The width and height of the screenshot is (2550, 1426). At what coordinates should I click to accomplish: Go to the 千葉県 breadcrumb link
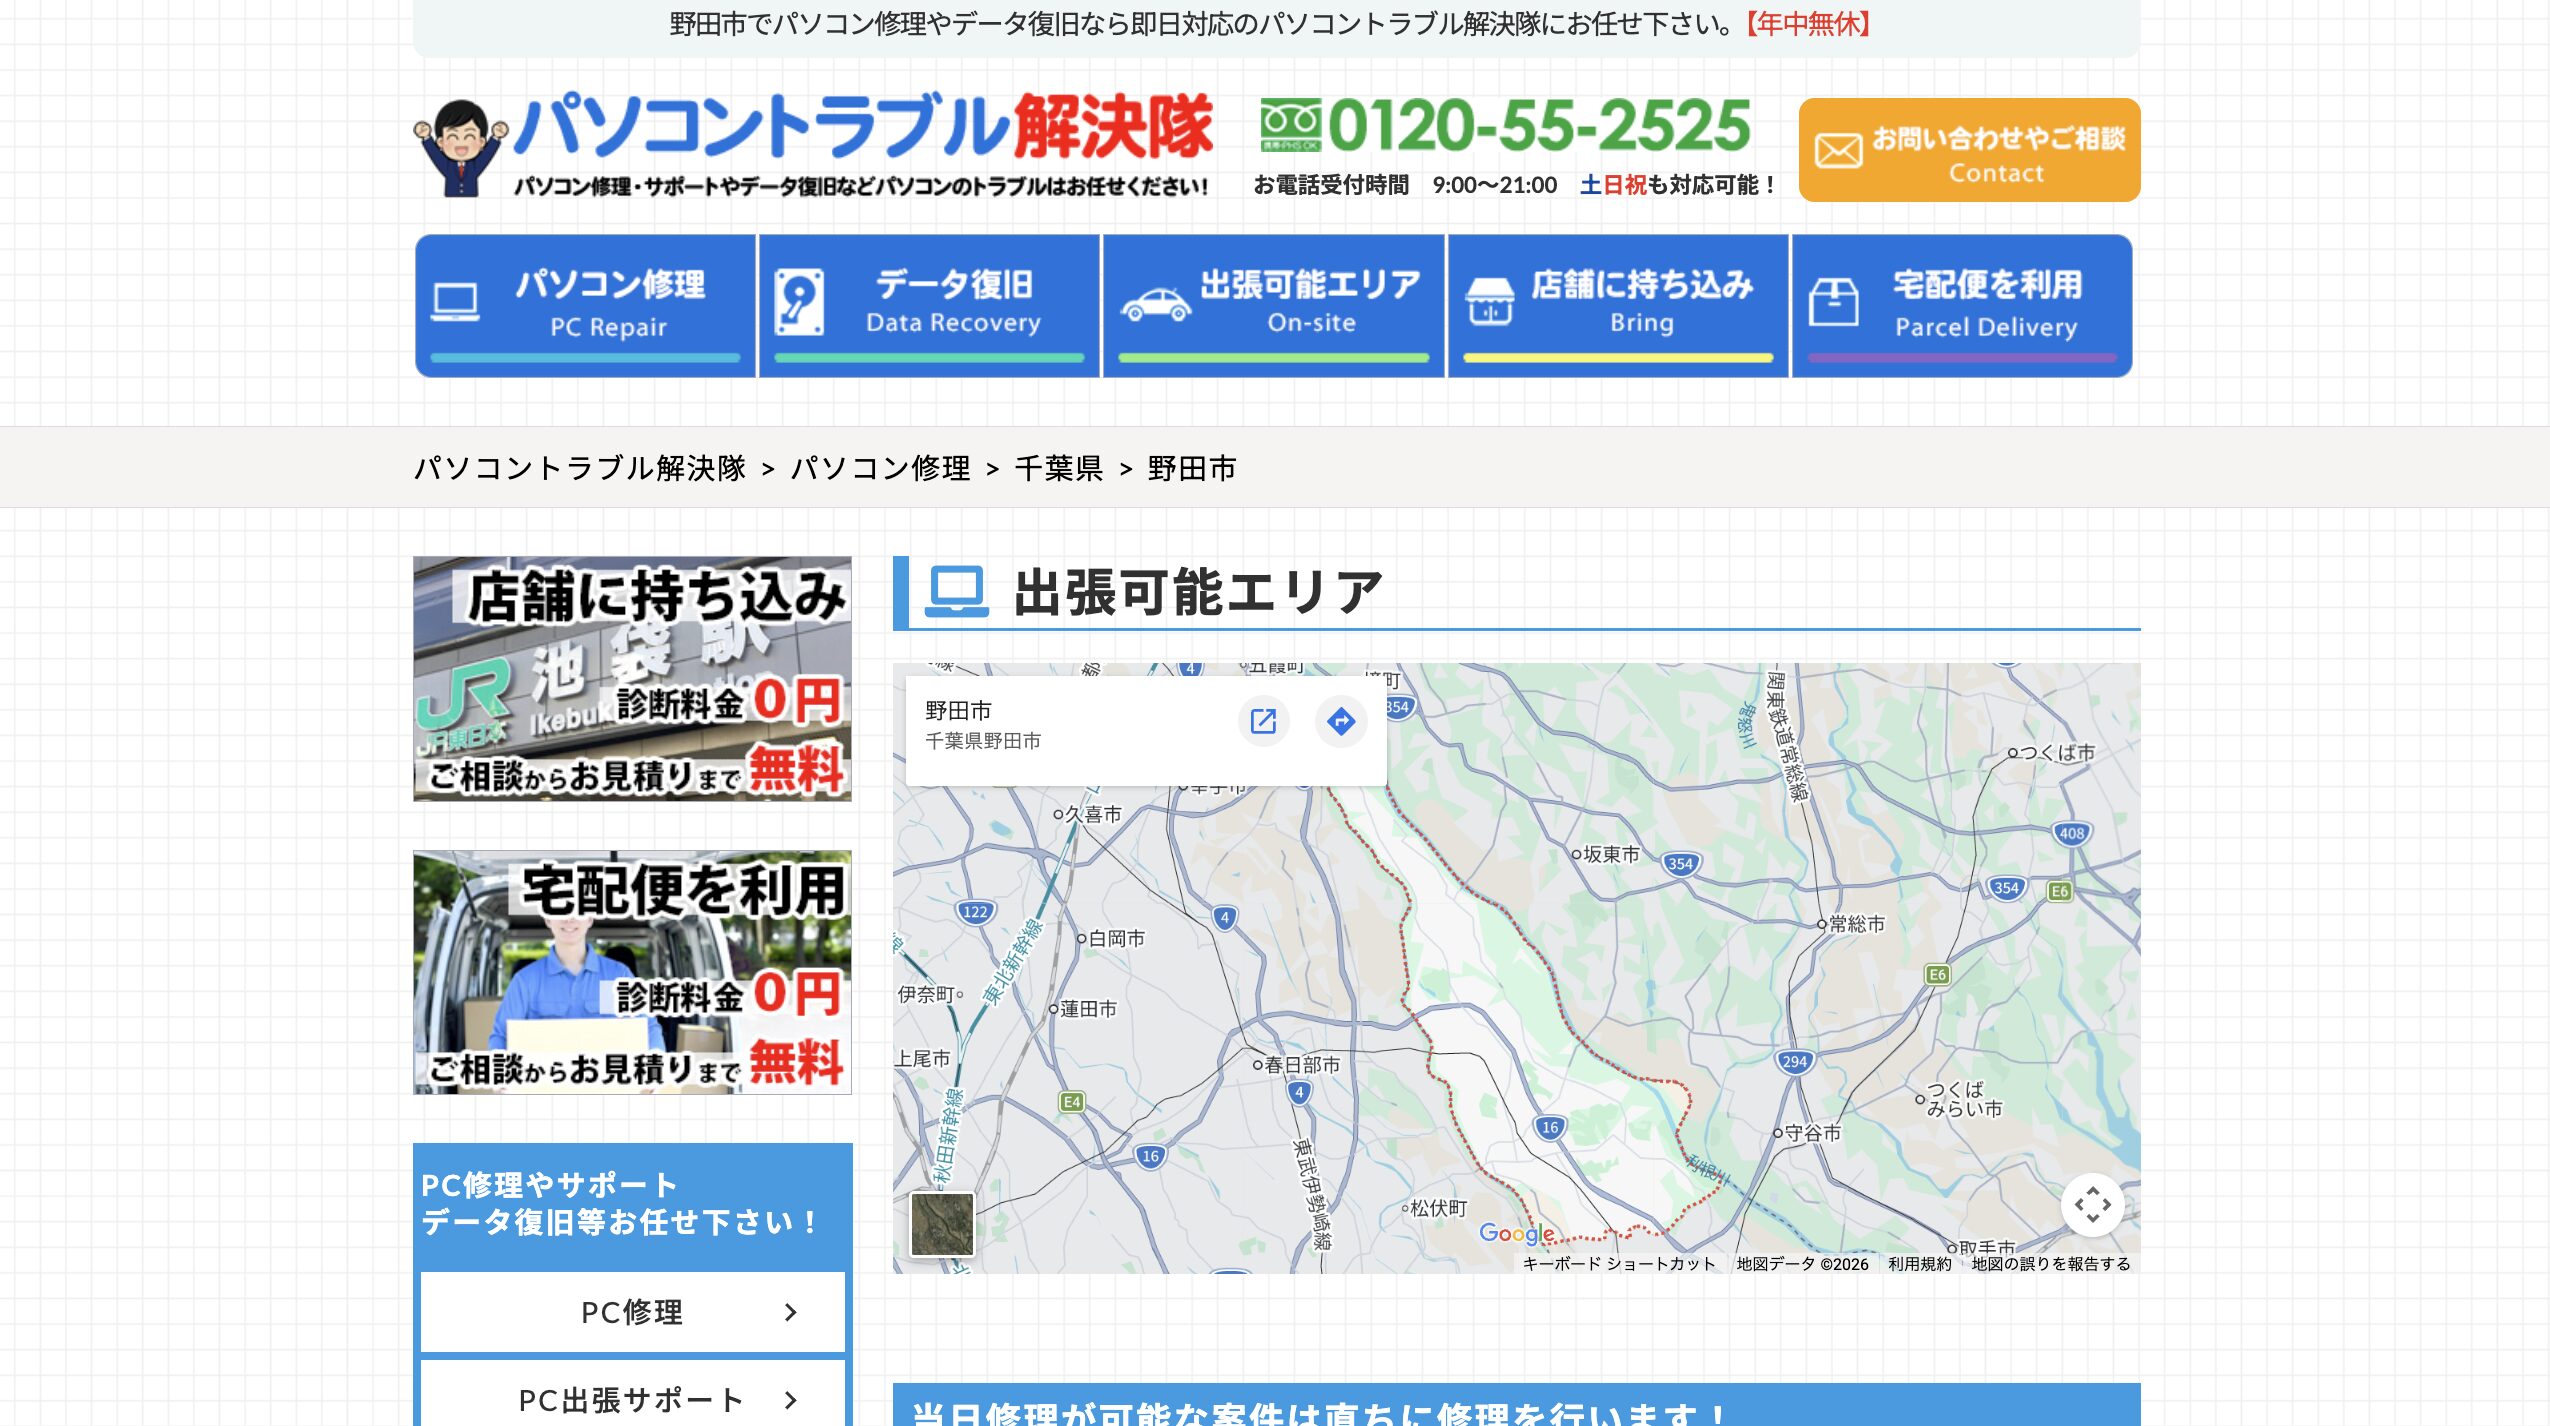point(1058,468)
